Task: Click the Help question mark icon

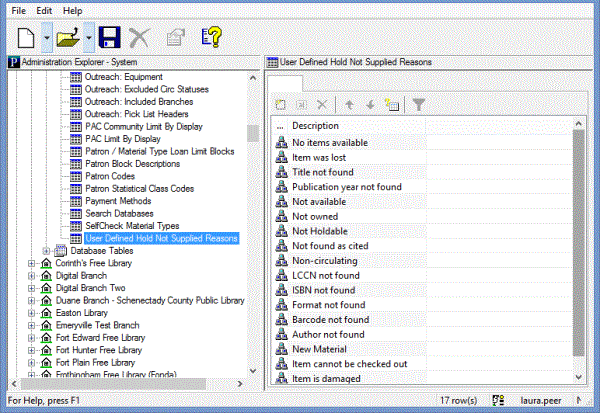Action: [211, 37]
